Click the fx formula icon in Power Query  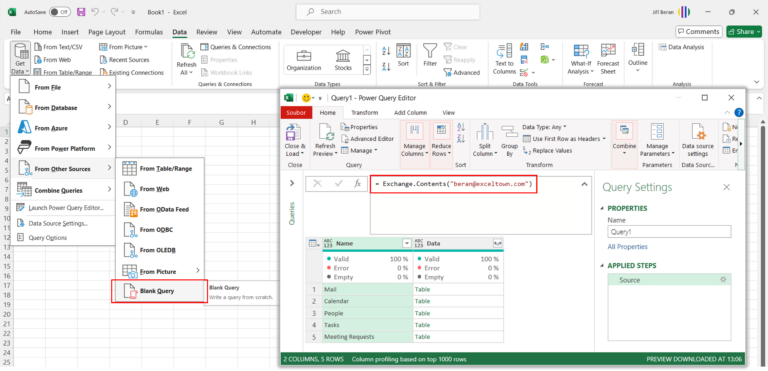coord(358,183)
